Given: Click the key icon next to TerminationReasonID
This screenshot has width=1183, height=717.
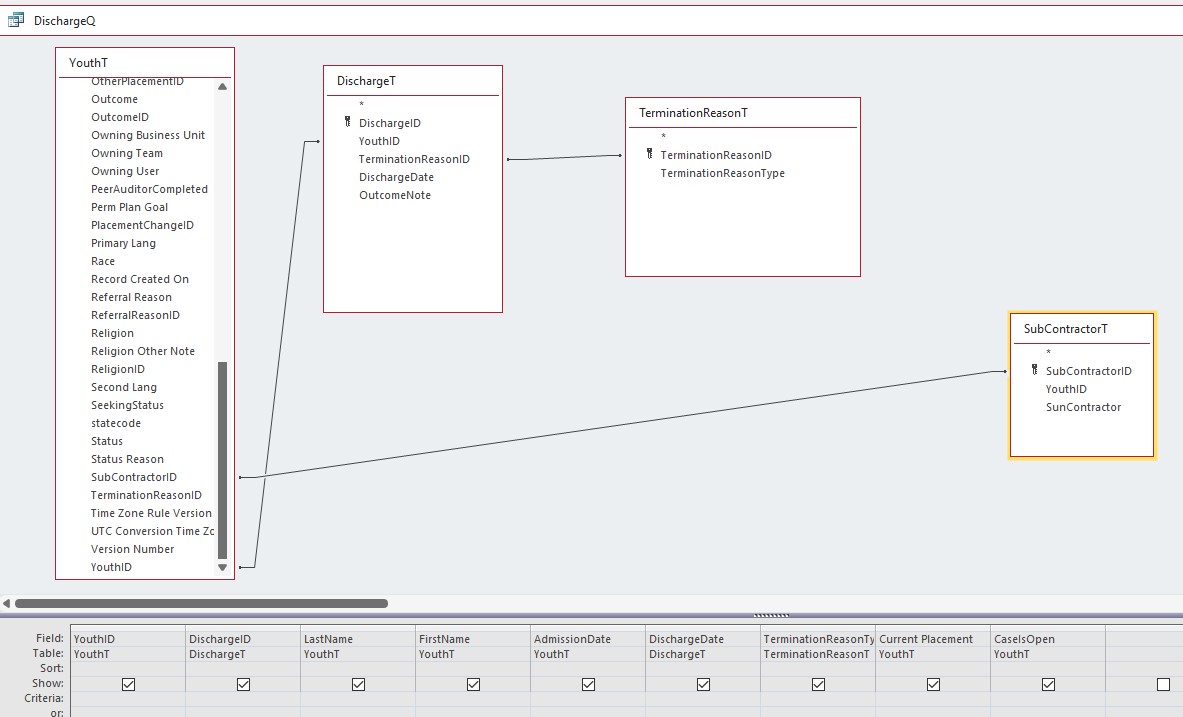Looking at the screenshot, I should [x=648, y=154].
